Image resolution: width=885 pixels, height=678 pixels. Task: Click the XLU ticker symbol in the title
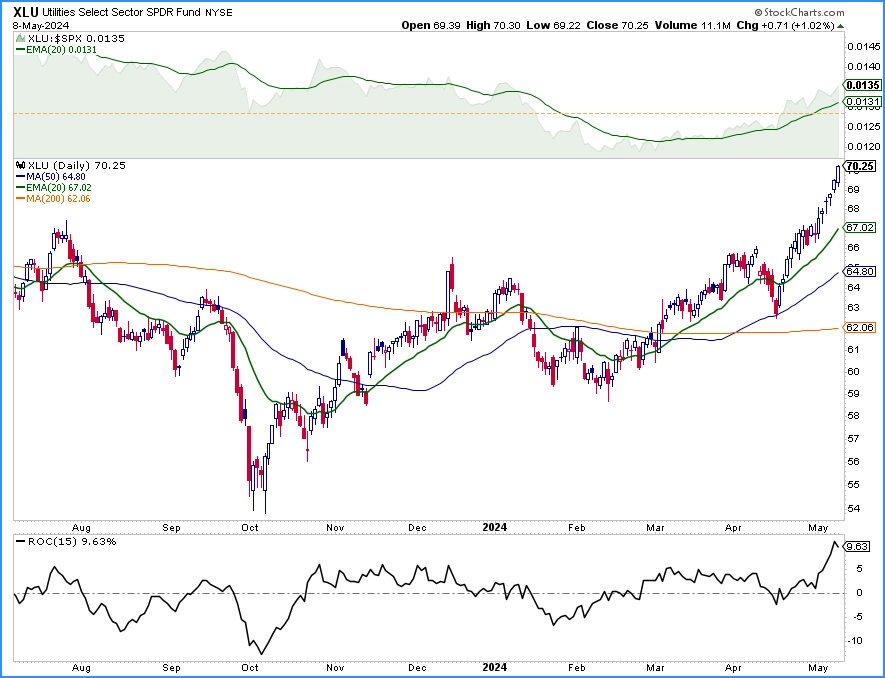click(x=26, y=12)
